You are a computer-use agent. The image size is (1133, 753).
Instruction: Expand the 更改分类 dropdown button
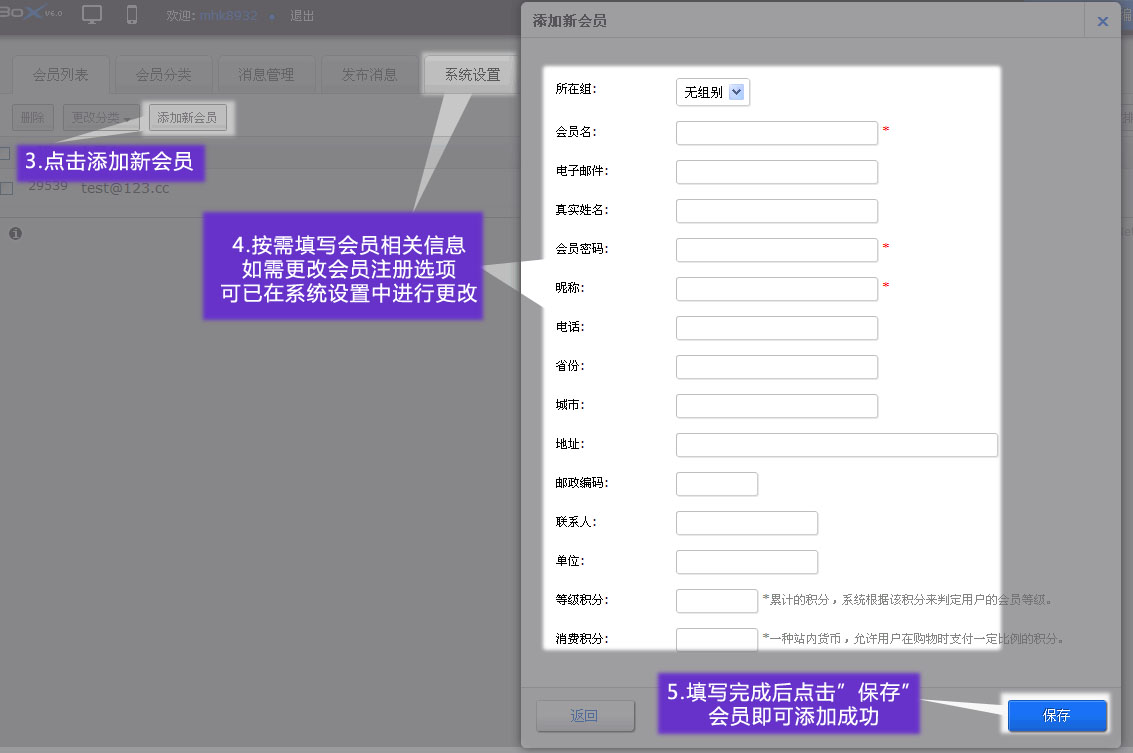(101, 118)
